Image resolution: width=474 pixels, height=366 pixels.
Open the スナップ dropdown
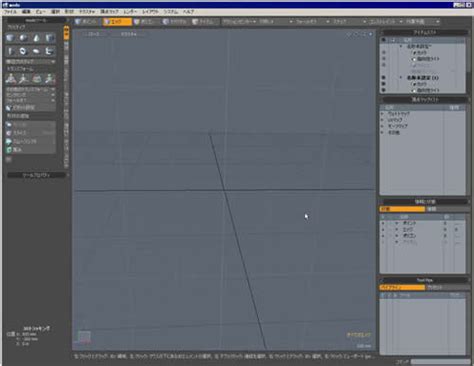[x=349, y=22]
